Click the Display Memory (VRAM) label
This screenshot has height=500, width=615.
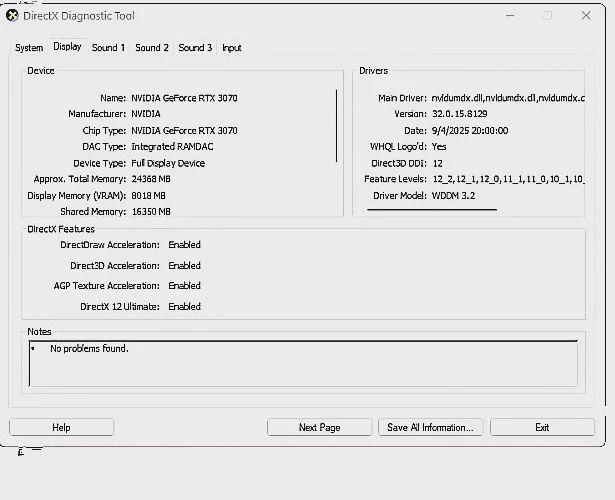[x=76, y=196]
